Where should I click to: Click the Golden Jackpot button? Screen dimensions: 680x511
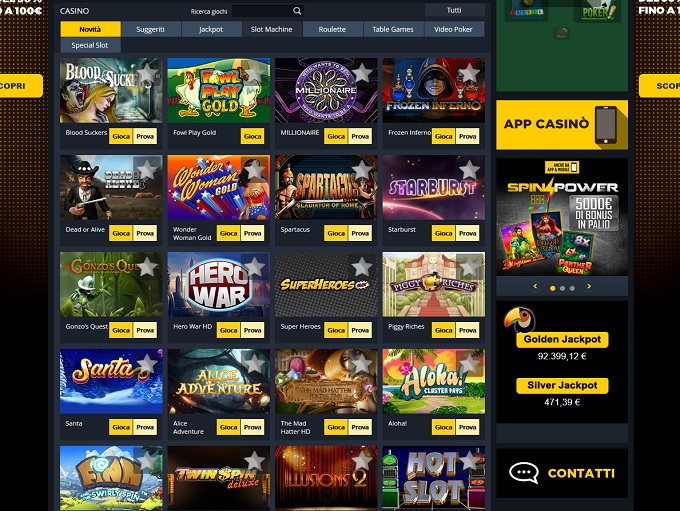click(562, 339)
